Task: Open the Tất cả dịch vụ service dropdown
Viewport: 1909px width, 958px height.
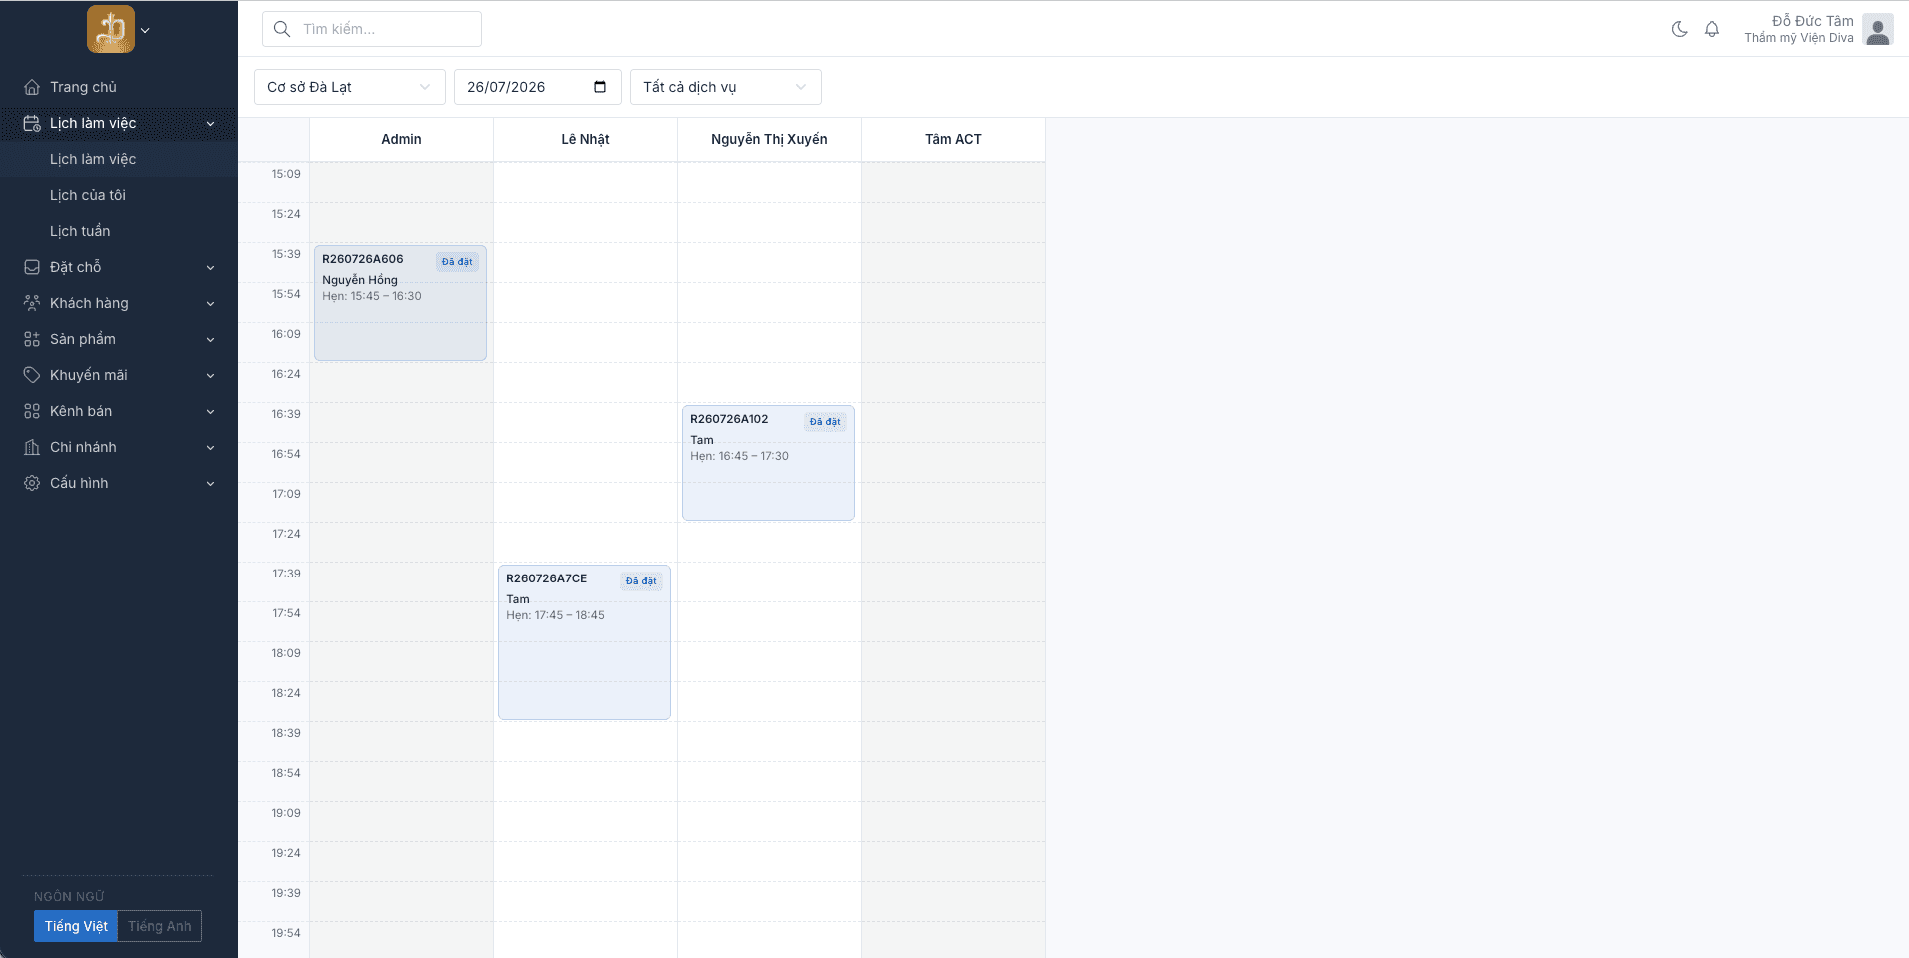Action: pyautogui.click(x=726, y=87)
